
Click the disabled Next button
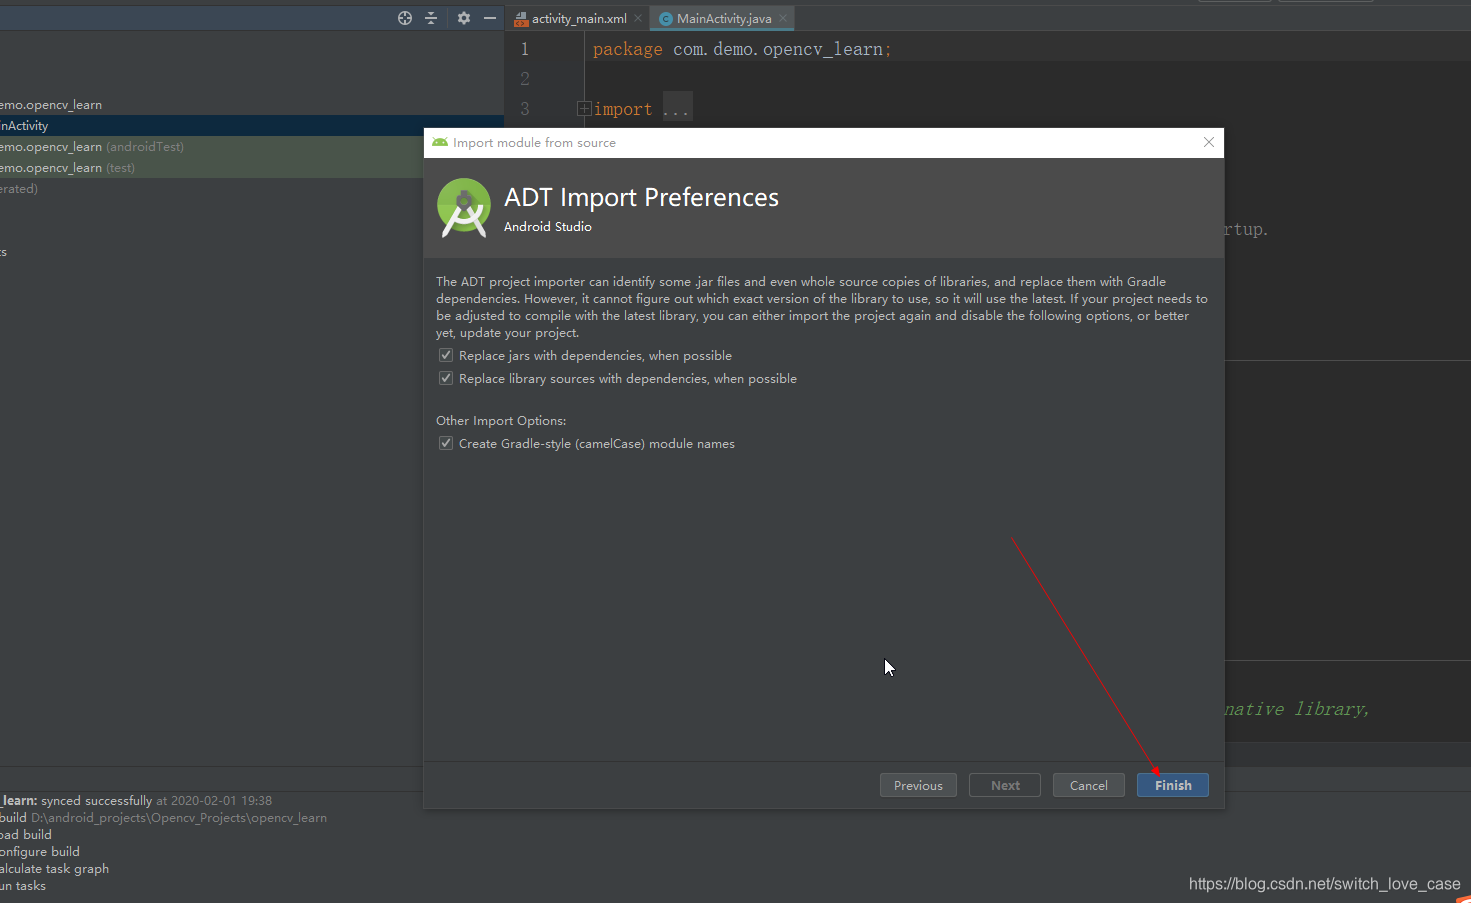[1005, 785]
